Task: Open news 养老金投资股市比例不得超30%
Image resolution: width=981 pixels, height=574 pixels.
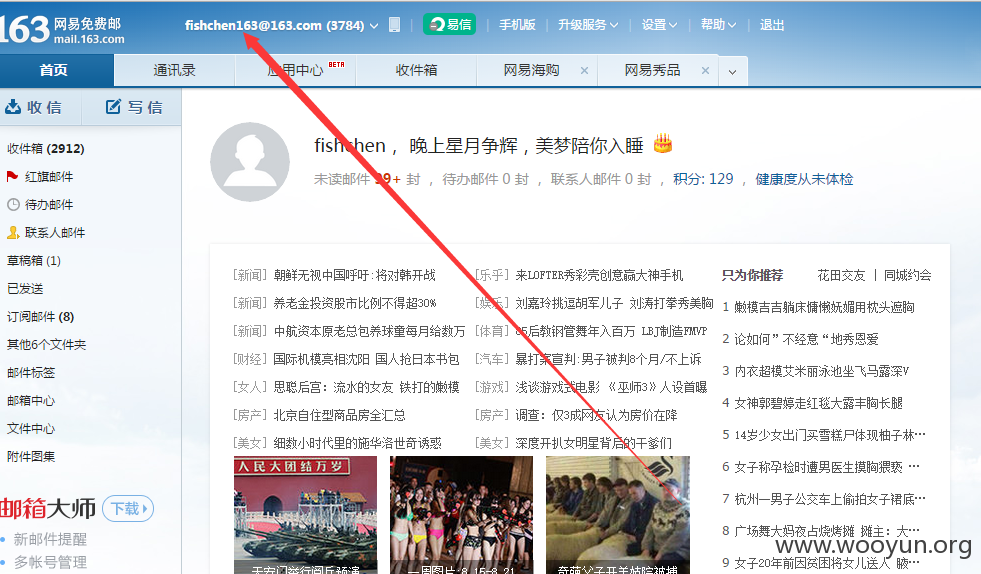Action: click(x=355, y=303)
